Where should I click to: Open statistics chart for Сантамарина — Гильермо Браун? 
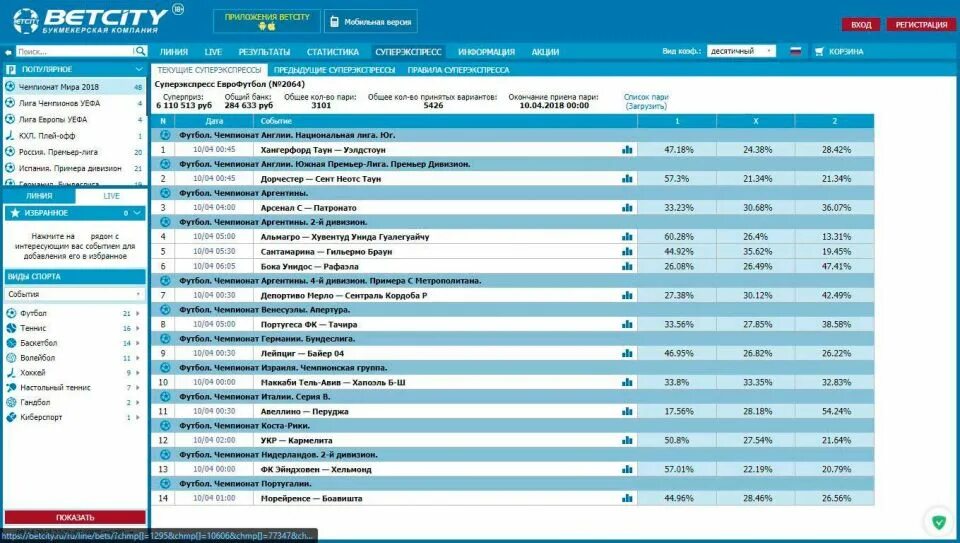pyautogui.click(x=627, y=251)
